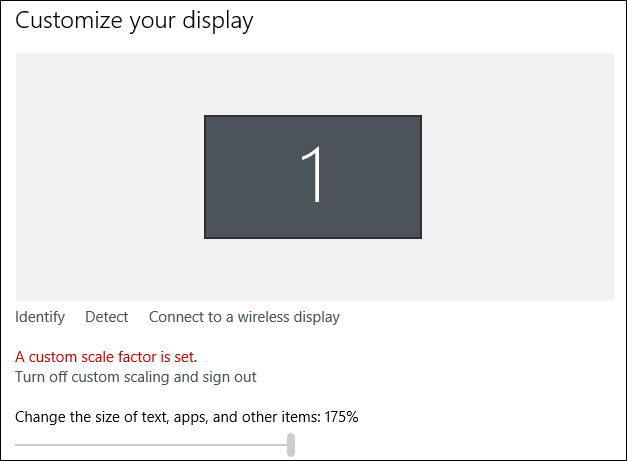The height and width of the screenshot is (461, 627).
Task: Click empty gray area below monitor 1
Action: [x=313, y=269]
